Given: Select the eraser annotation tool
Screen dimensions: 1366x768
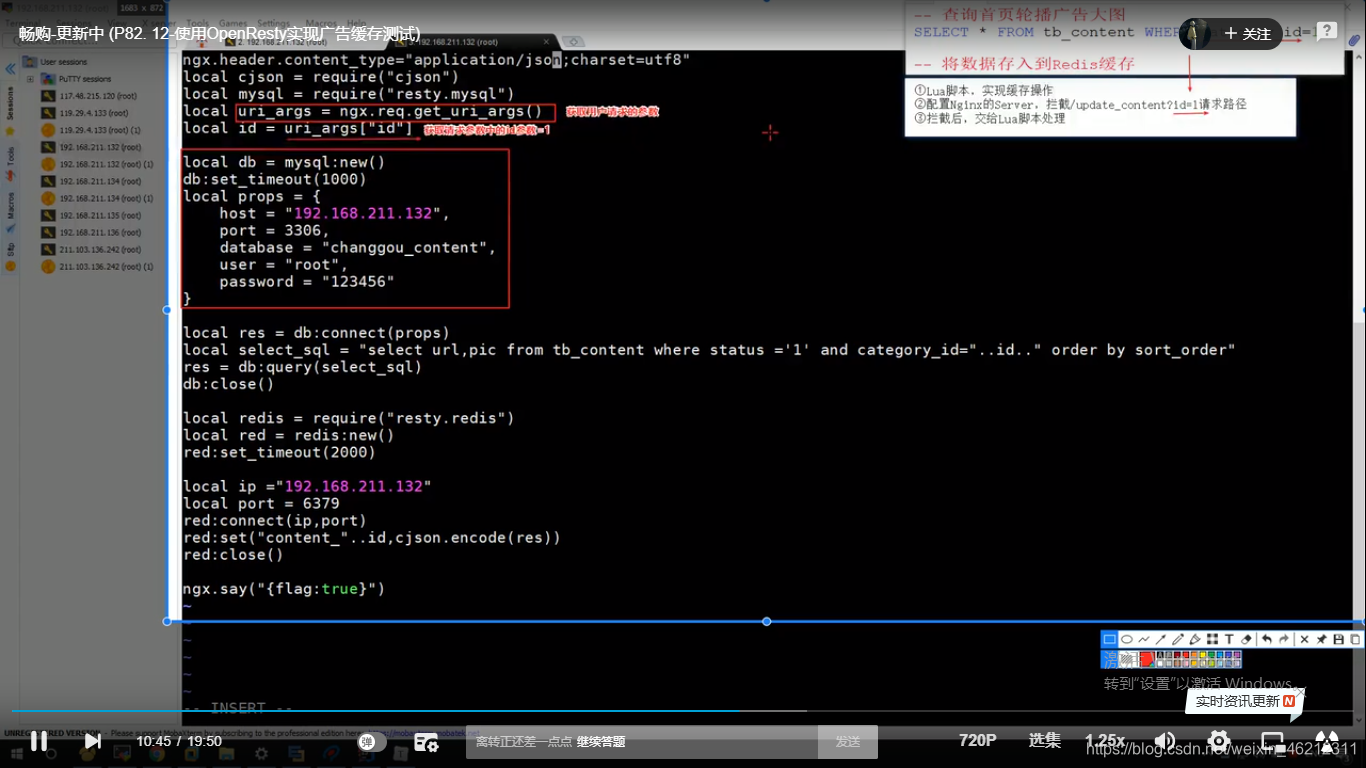Looking at the screenshot, I should tap(1246, 639).
